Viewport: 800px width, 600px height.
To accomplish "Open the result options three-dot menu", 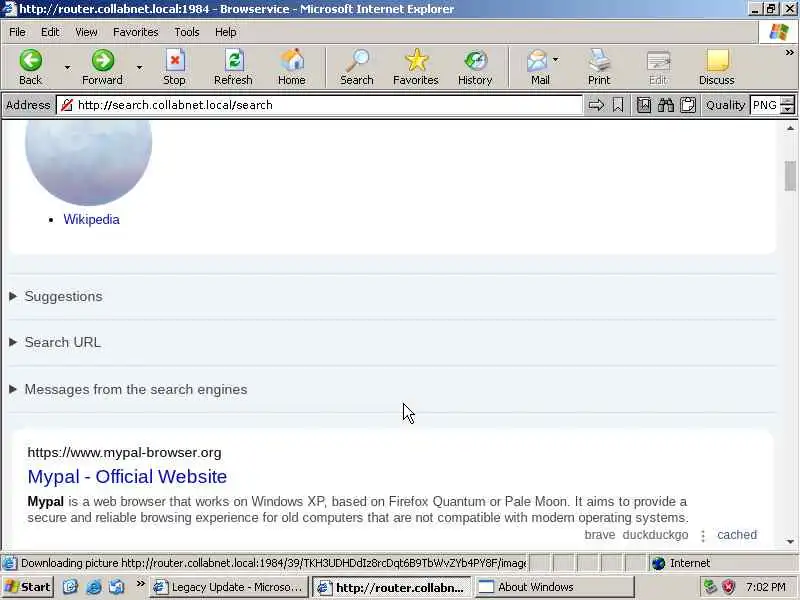I will [703, 535].
